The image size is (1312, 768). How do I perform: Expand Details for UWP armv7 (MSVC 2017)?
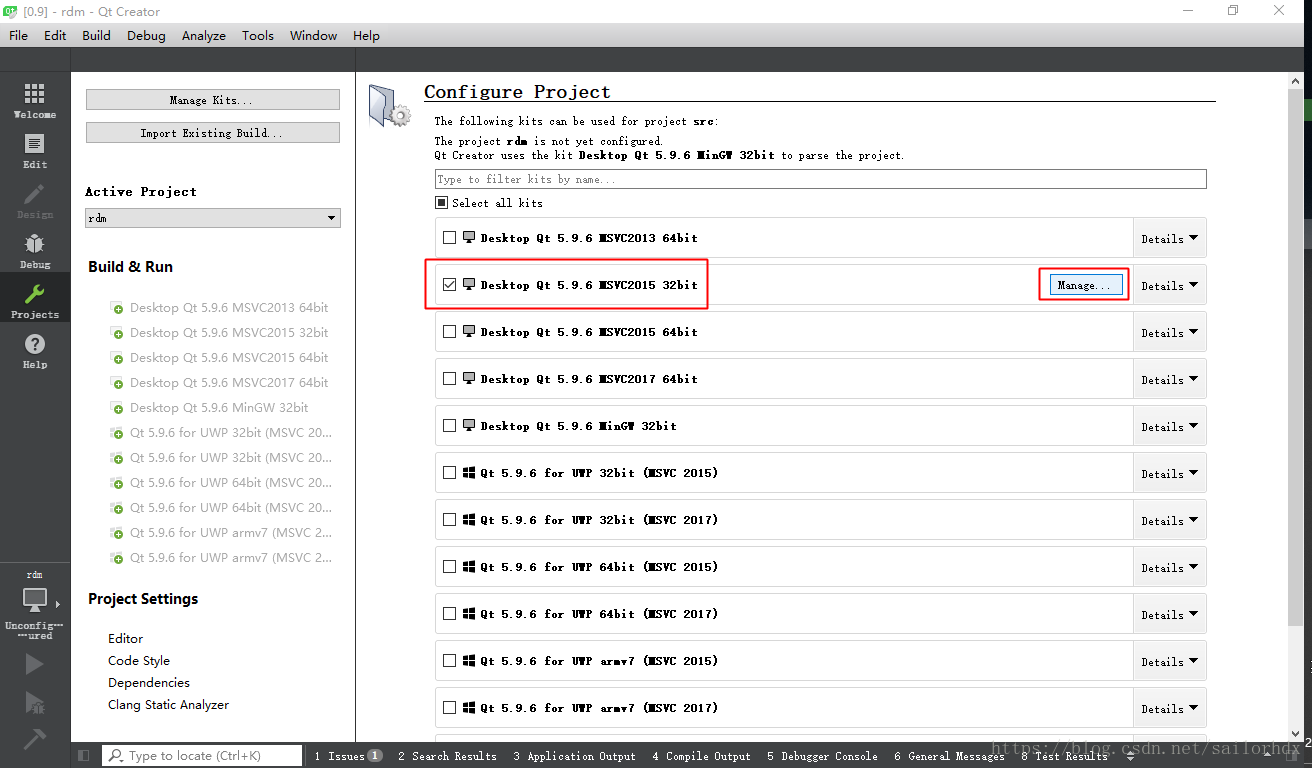click(x=1169, y=708)
